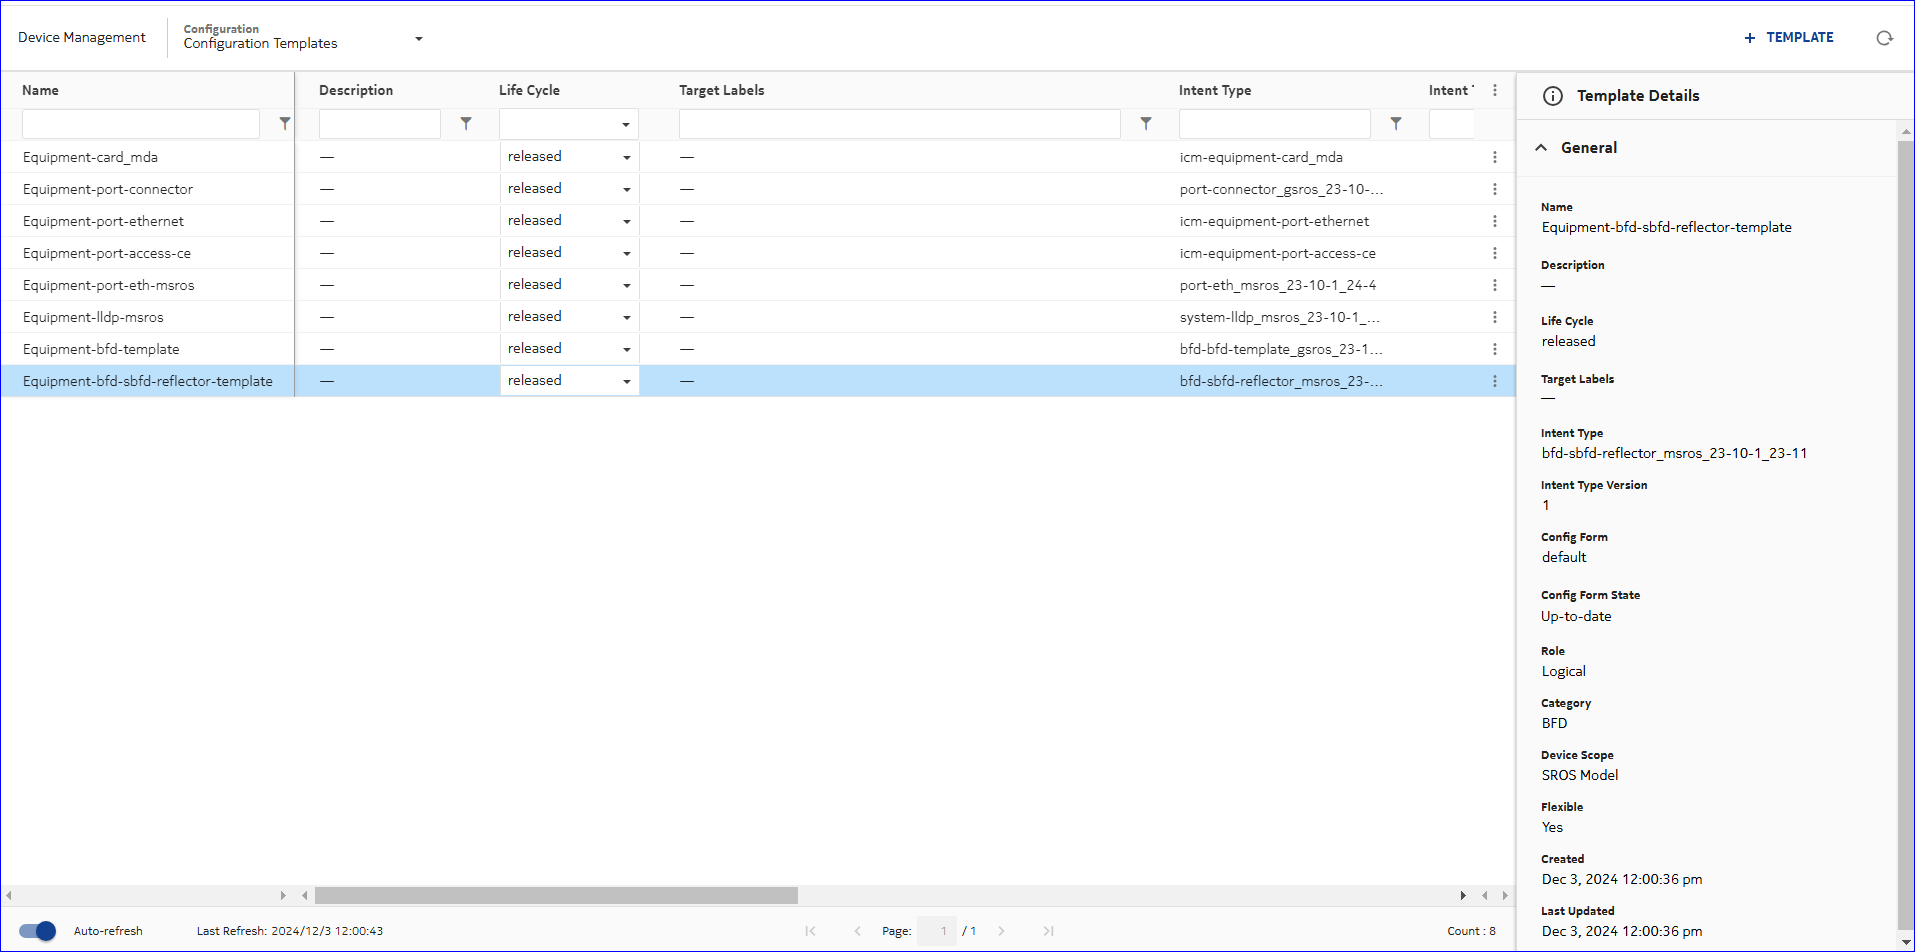Sort by the Intent Type column header
Screen dimensions: 1915x952
click(x=1215, y=90)
